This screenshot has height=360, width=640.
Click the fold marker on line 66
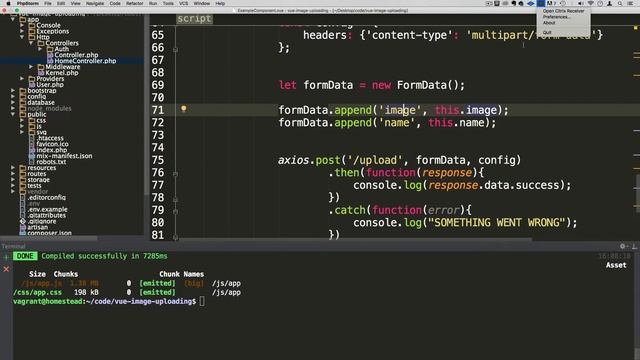click(176, 50)
